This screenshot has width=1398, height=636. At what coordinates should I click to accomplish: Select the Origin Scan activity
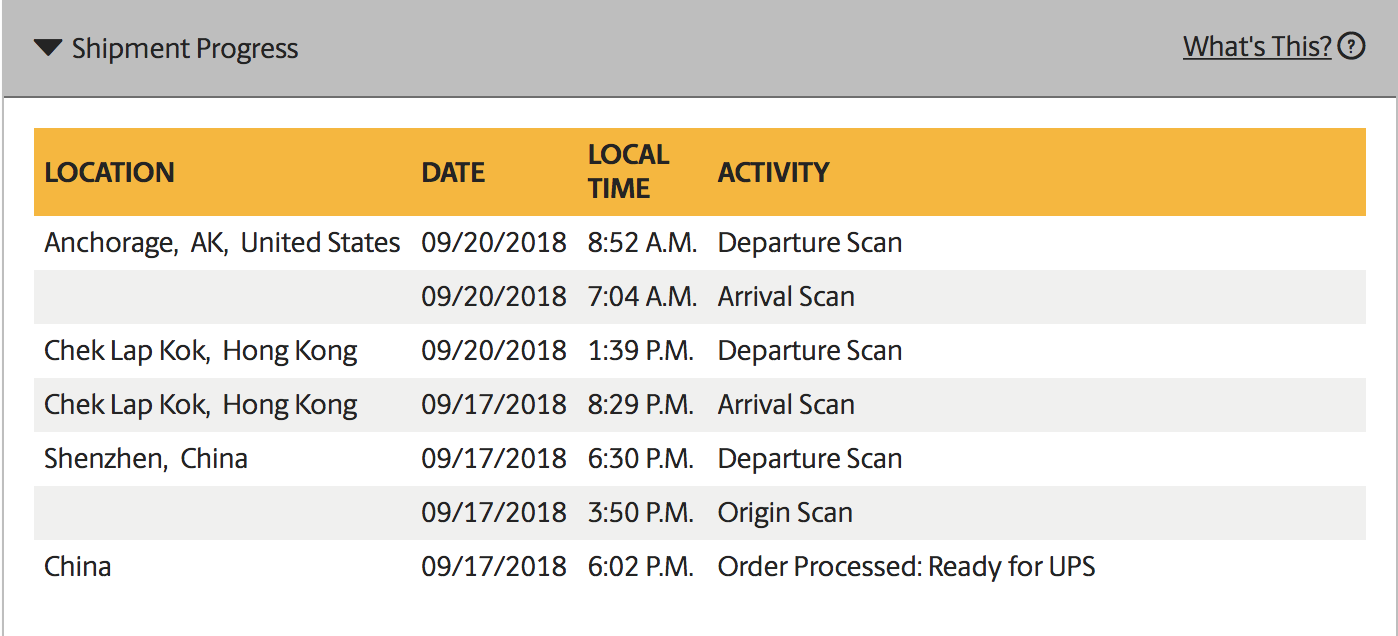coord(785,513)
